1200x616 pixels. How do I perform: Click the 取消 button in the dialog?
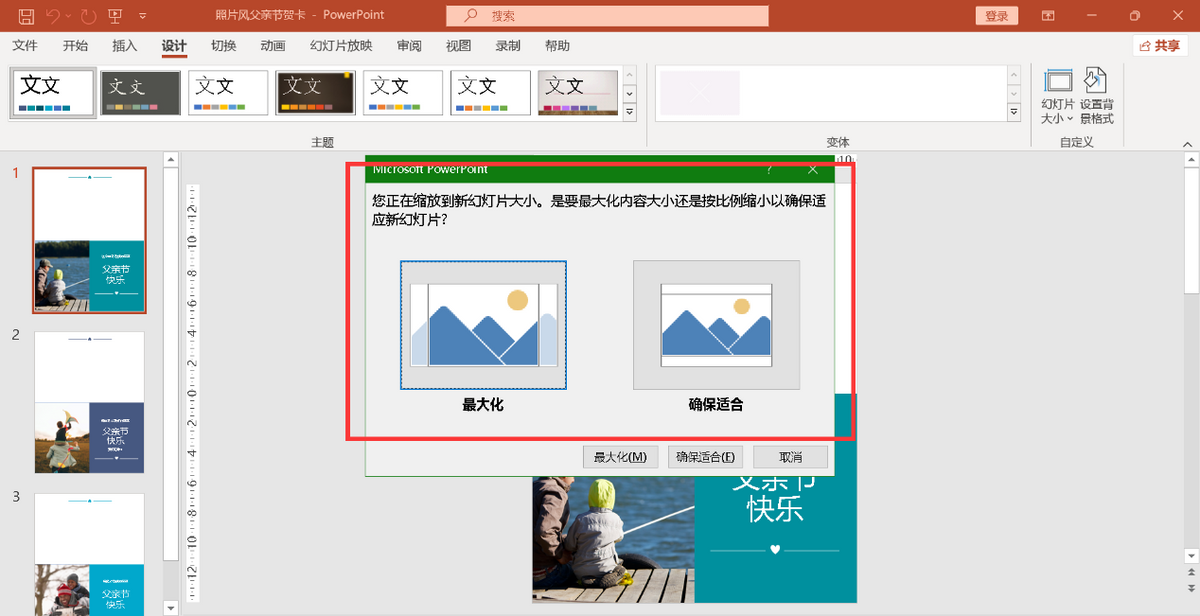click(x=789, y=457)
